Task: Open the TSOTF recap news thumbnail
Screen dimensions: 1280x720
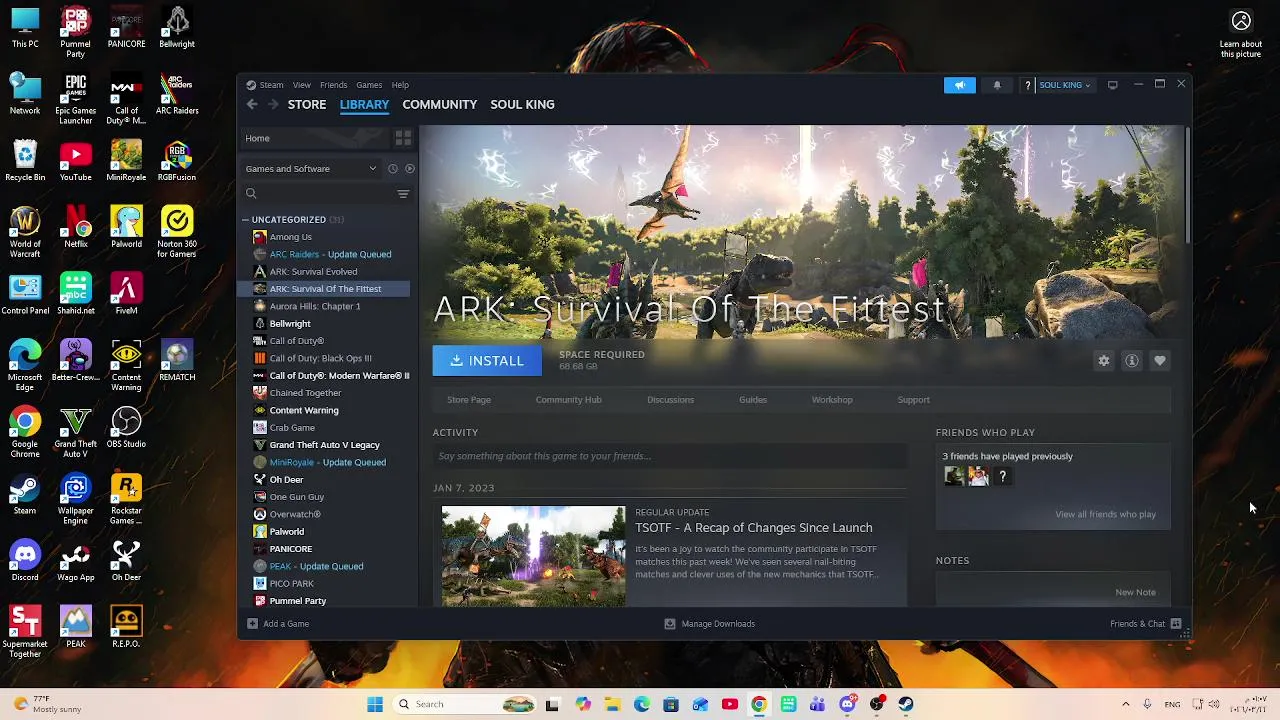Action: point(534,556)
